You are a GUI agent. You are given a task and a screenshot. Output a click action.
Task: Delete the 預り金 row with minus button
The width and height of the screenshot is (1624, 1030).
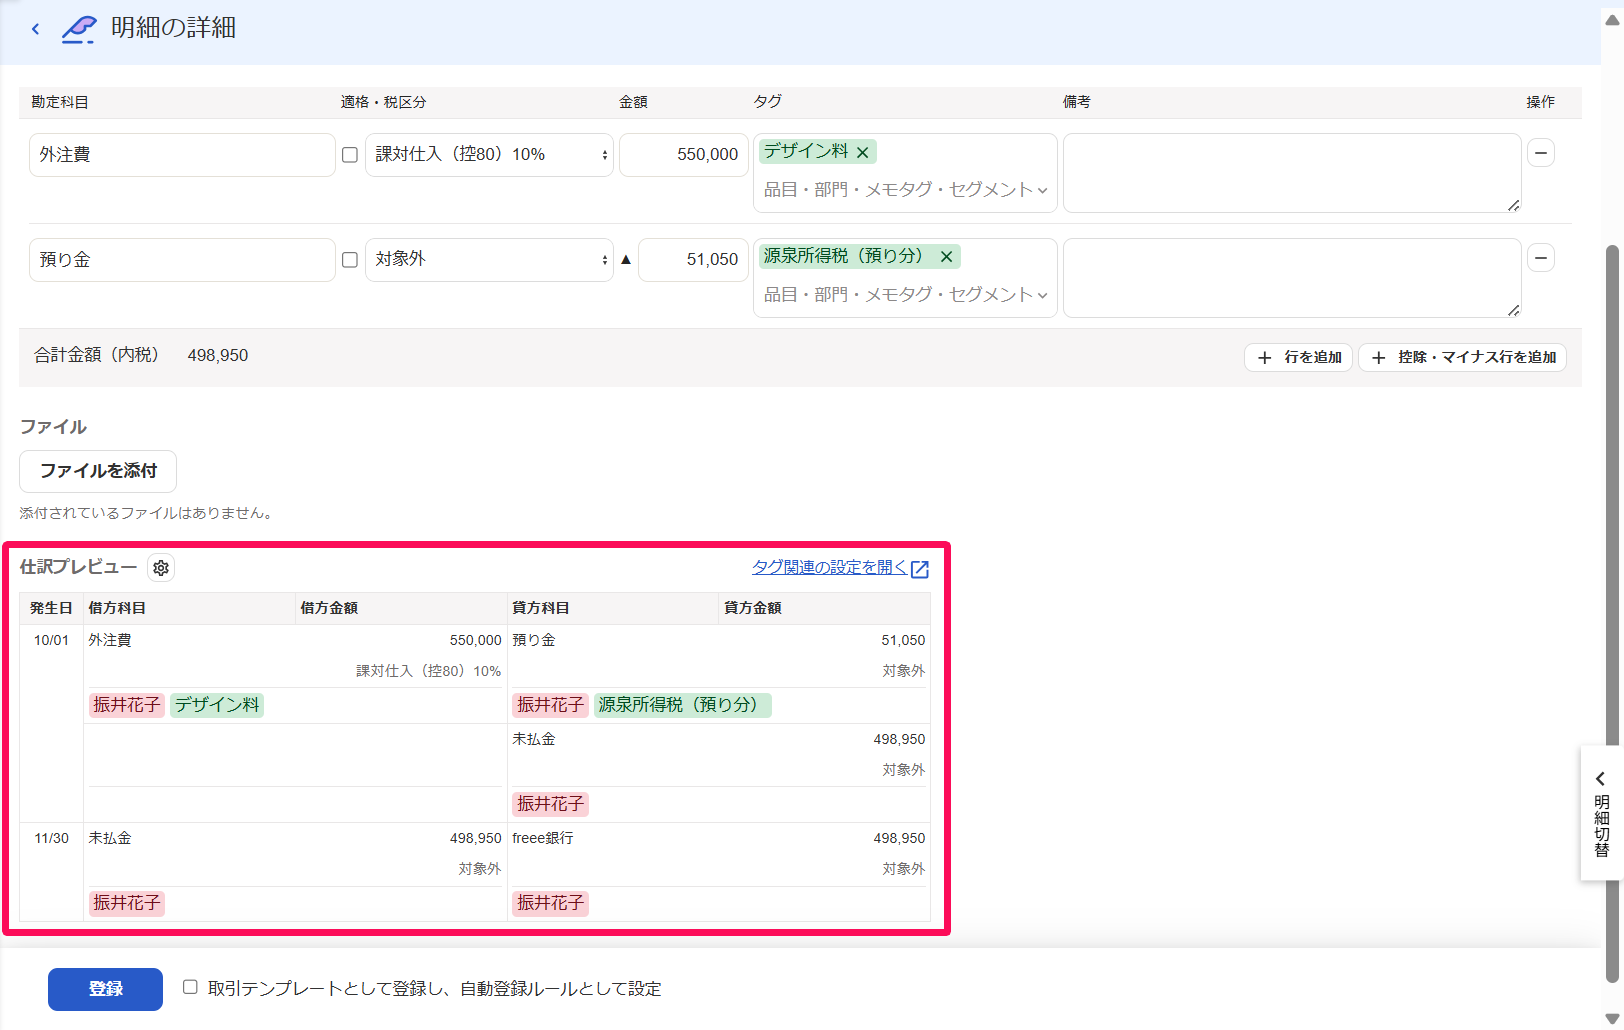(1541, 258)
